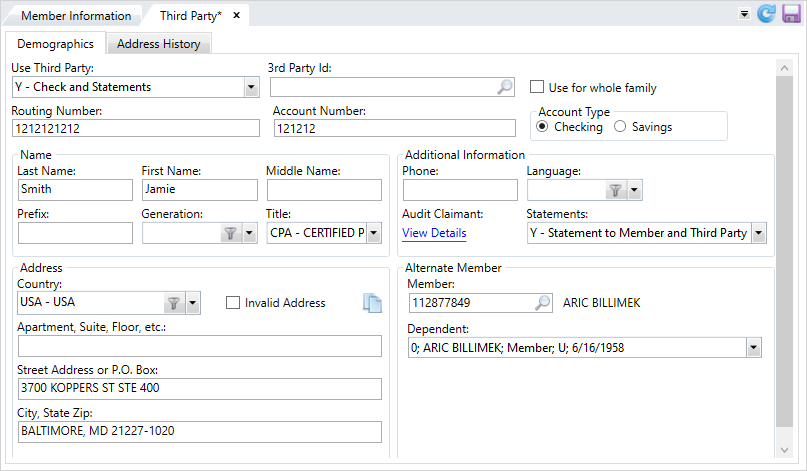This screenshot has height=471, width=807.
Task: Open the Dependent dropdown list
Action: (753, 347)
